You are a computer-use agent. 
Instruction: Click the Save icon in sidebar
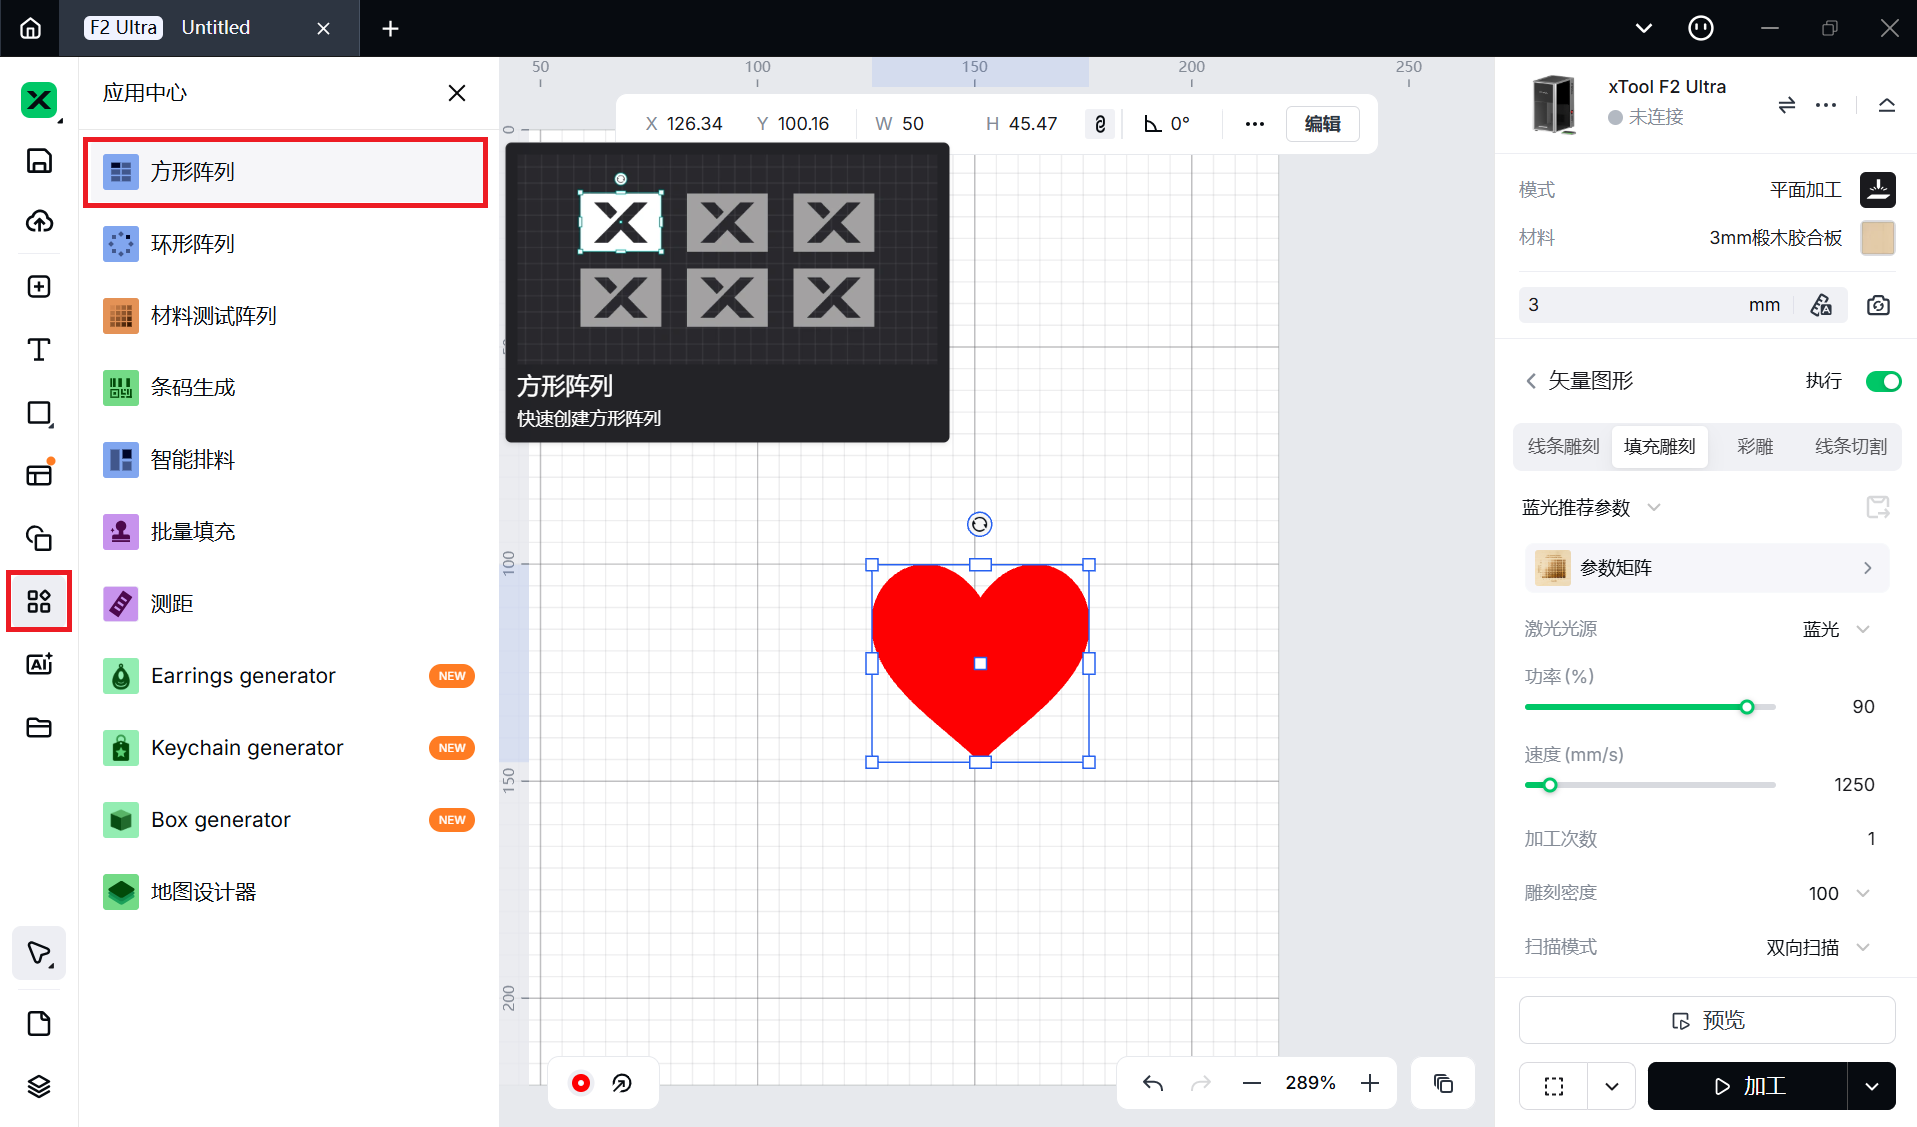pyautogui.click(x=39, y=161)
